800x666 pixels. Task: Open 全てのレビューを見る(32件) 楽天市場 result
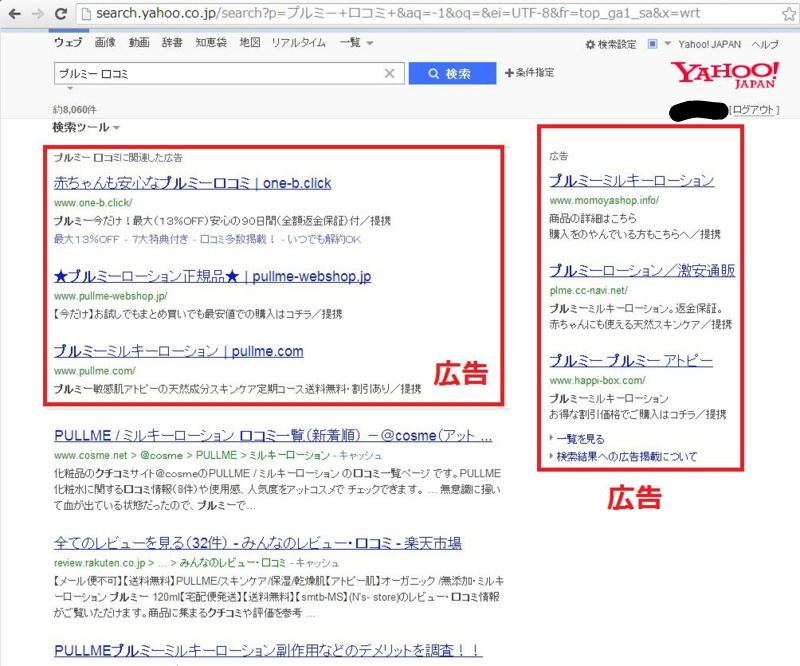pyautogui.click(x=258, y=543)
